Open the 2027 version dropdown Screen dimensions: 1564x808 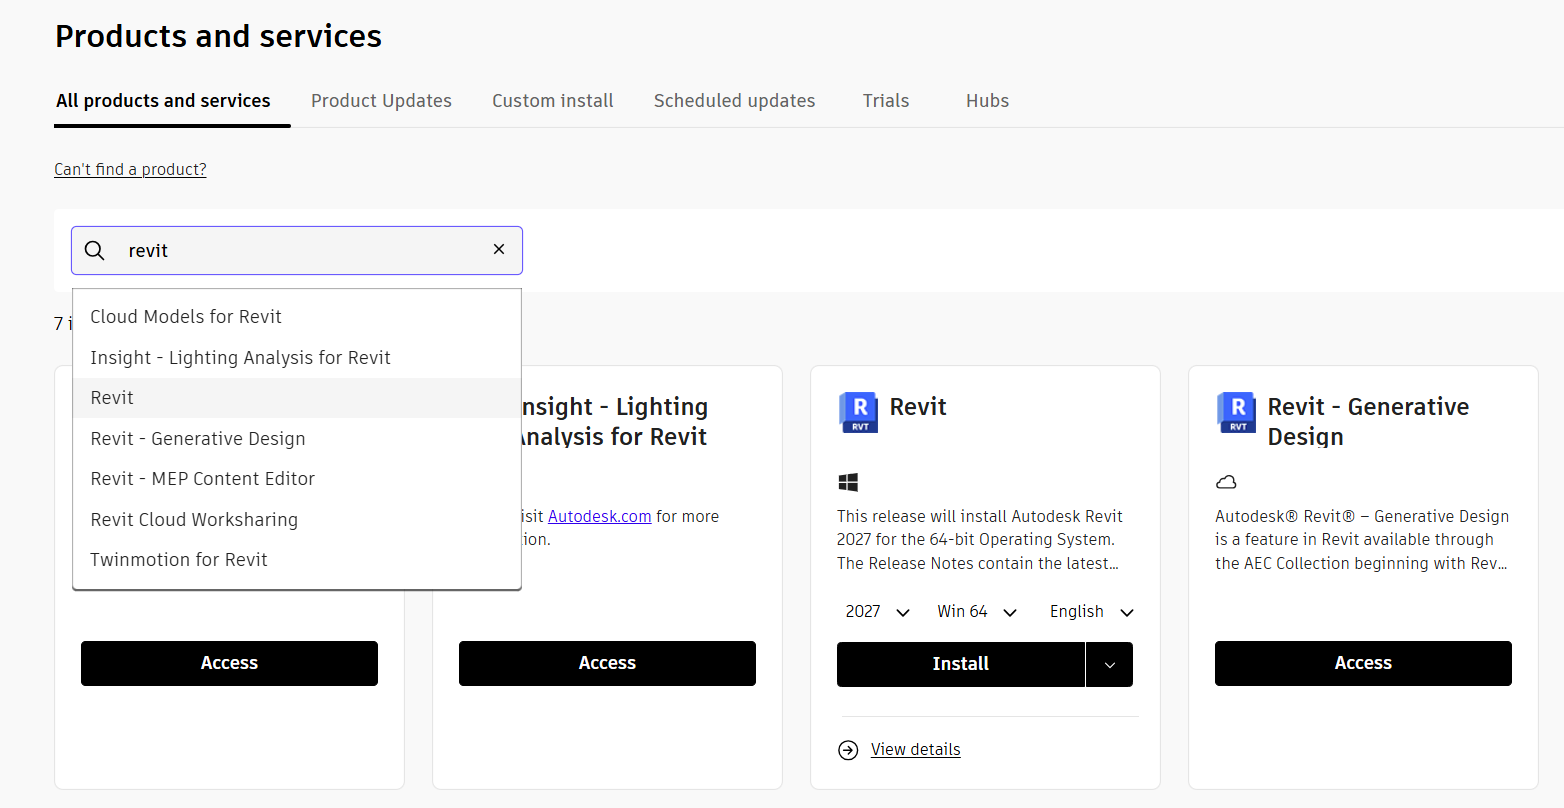click(x=877, y=612)
